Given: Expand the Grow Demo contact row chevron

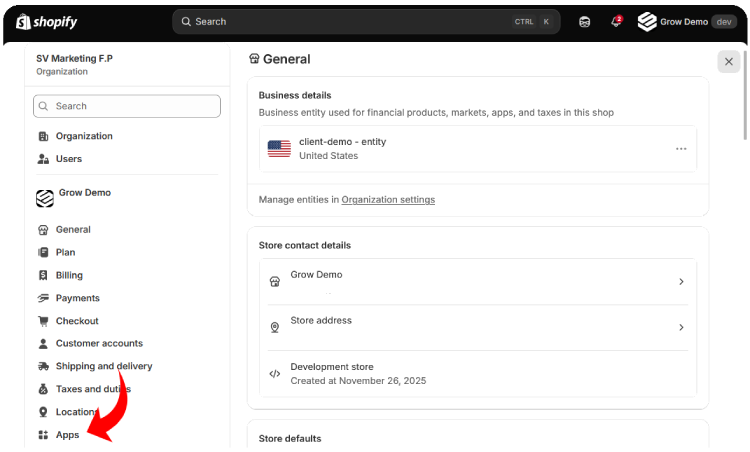Looking at the screenshot, I should point(682,282).
